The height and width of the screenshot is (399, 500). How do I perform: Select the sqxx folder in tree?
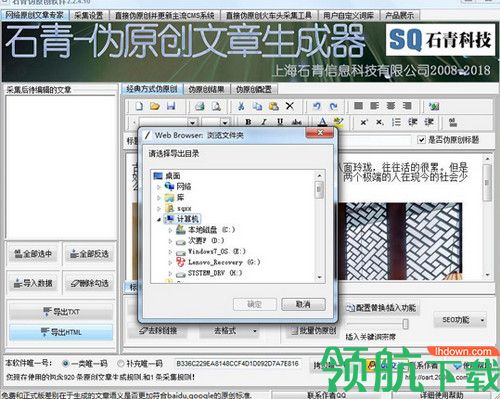(x=184, y=208)
